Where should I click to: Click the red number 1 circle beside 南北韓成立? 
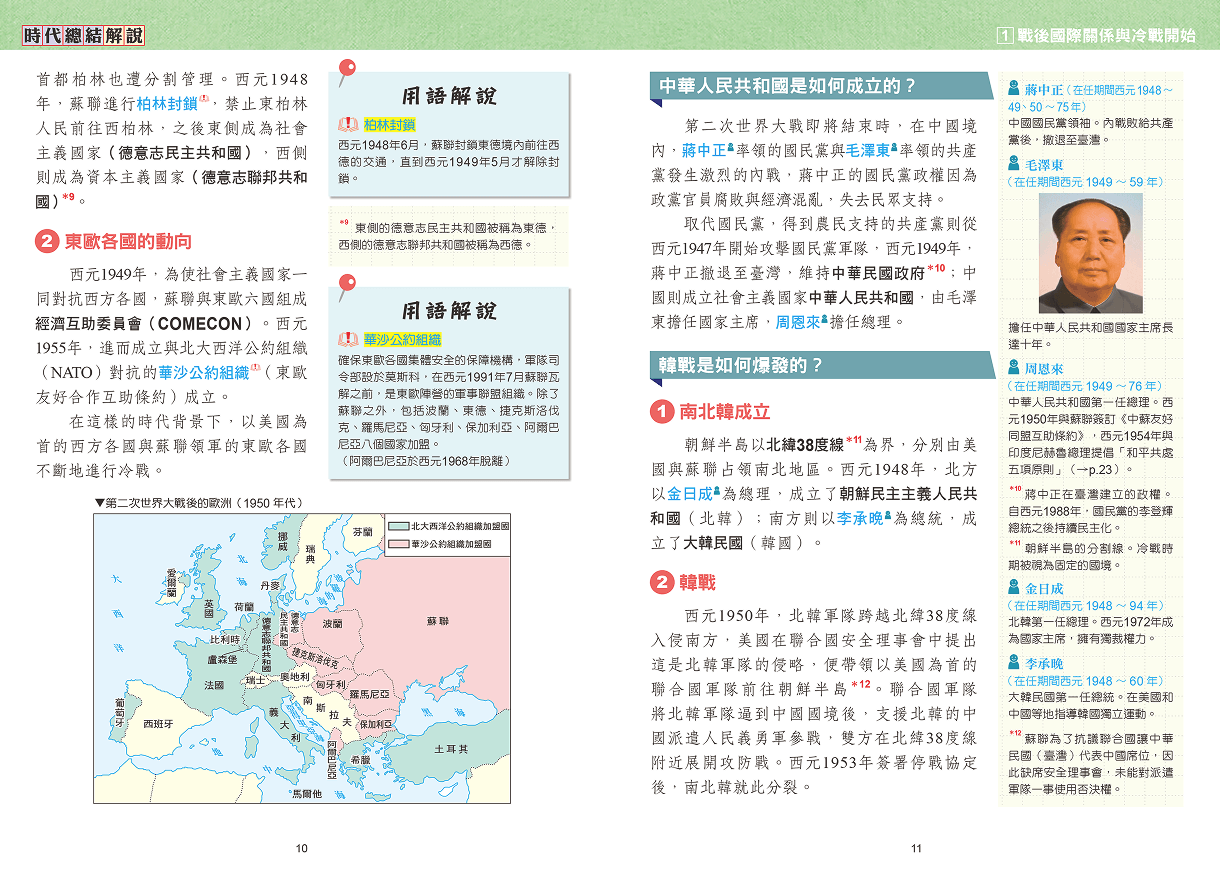pyautogui.click(x=662, y=411)
